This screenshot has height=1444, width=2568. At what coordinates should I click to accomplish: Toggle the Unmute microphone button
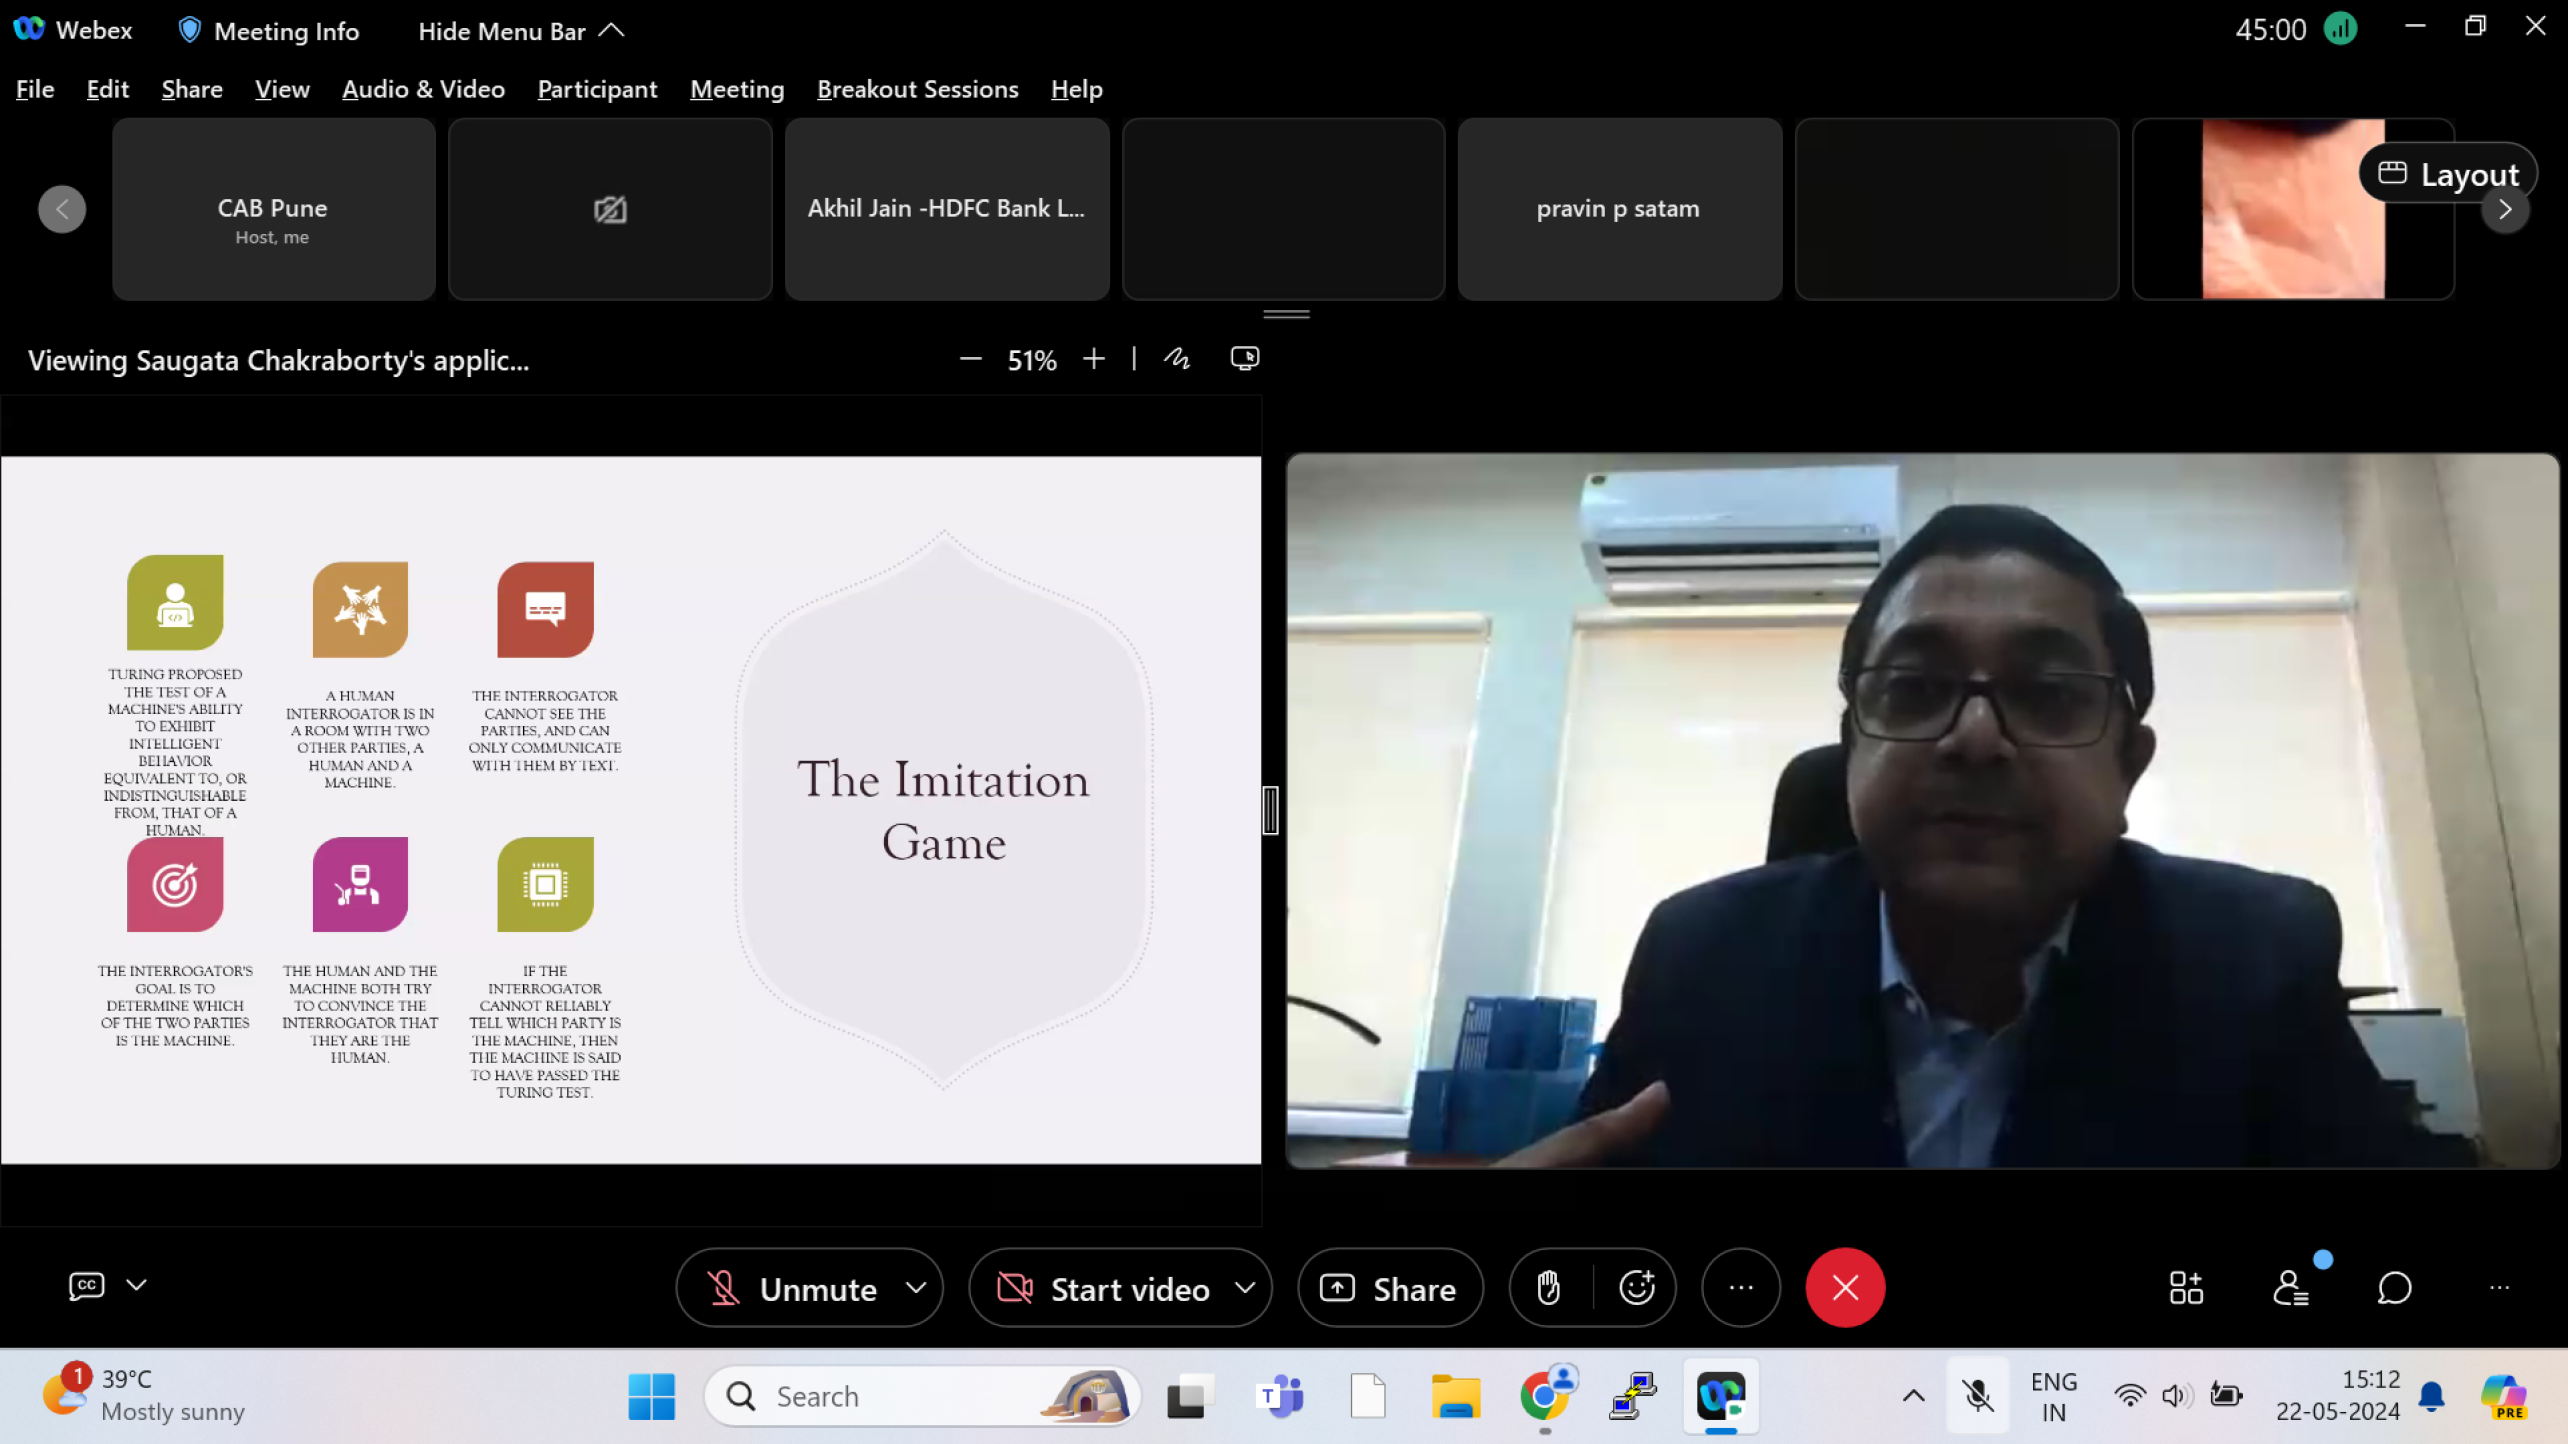tap(794, 1288)
